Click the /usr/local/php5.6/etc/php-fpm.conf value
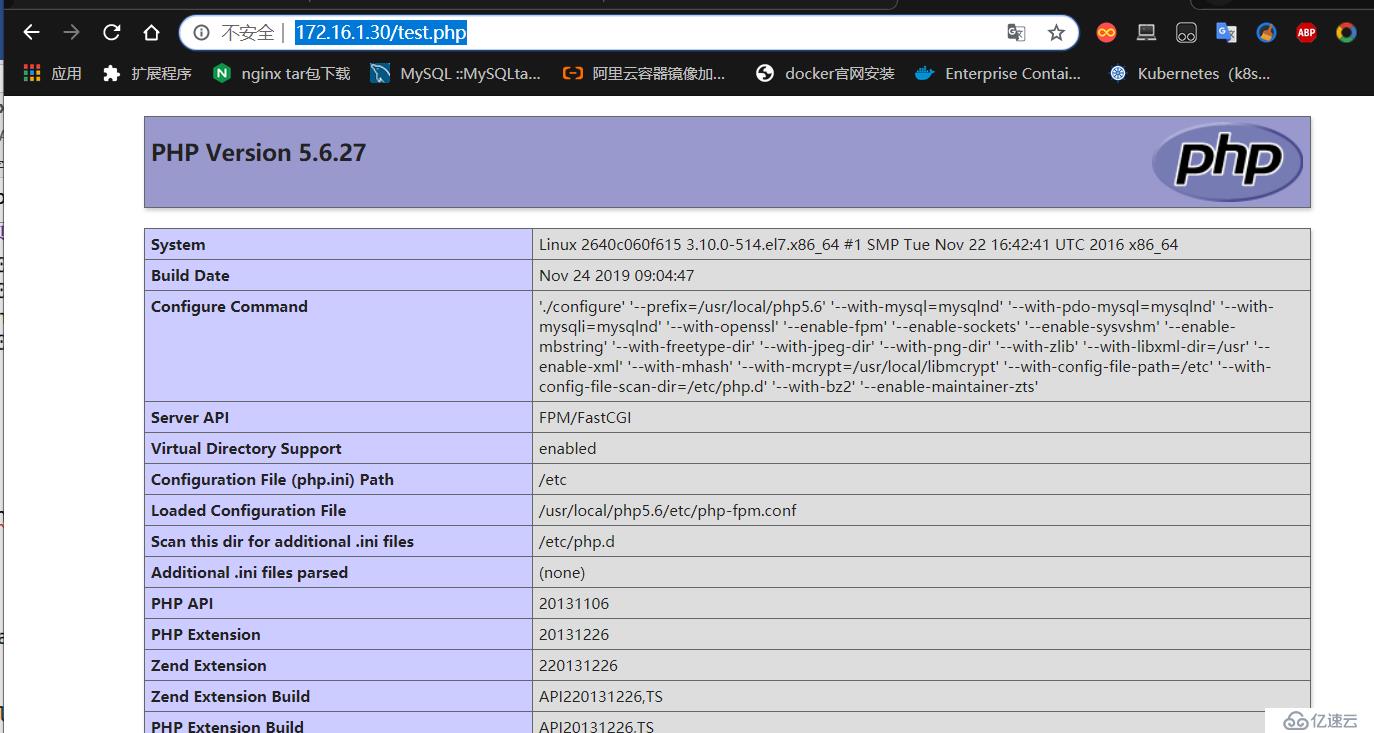1374x733 pixels. click(668, 510)
